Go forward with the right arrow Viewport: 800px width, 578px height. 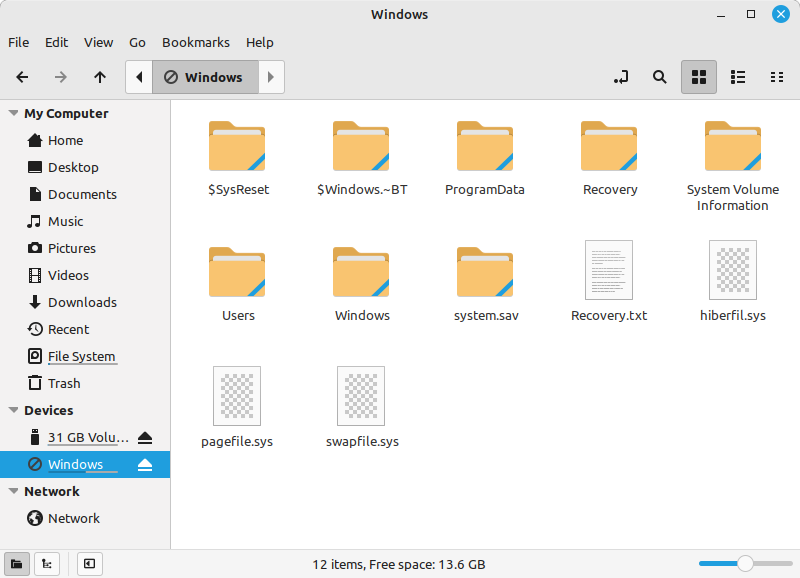pos(61,77)
